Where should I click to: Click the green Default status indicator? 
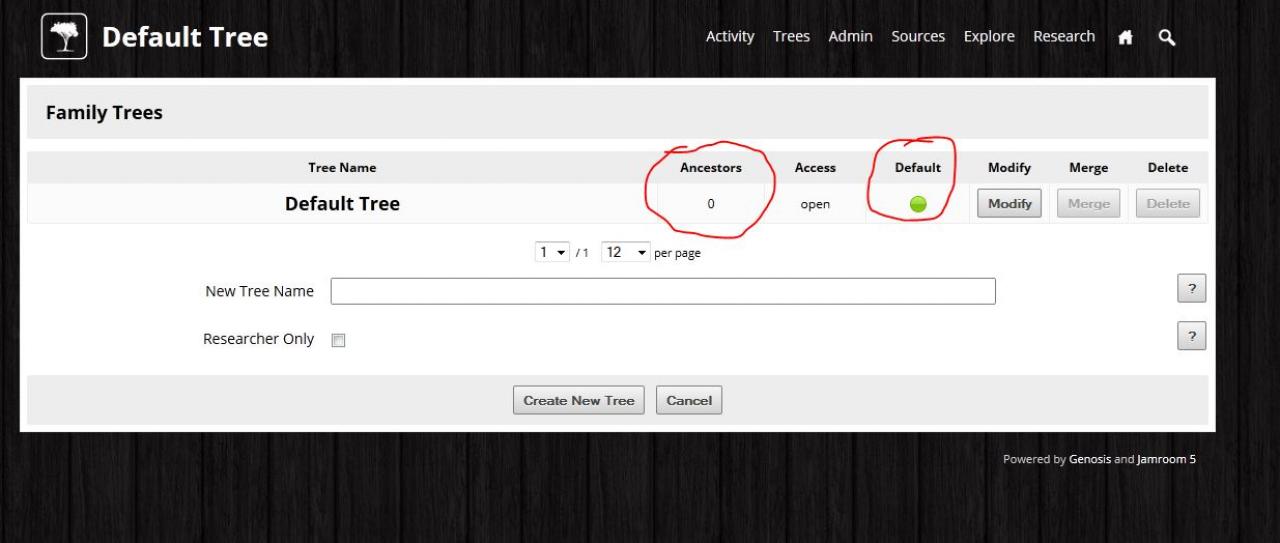[917, 204]
